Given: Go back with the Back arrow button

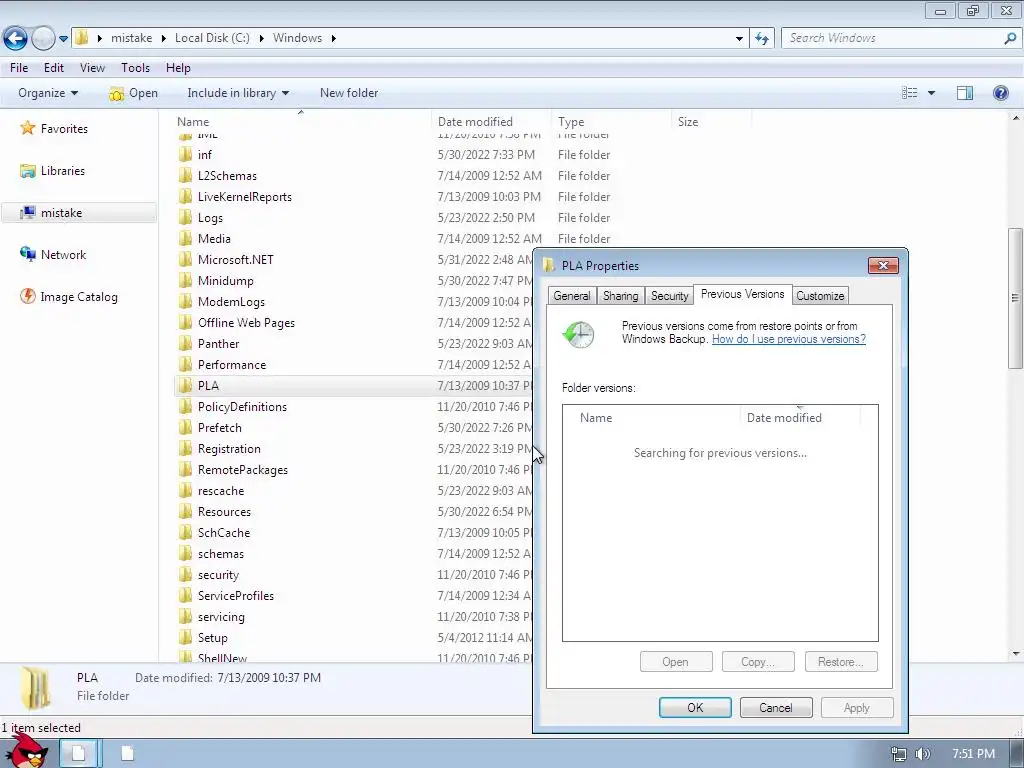Looking at the screenshot, I should 16,39.
